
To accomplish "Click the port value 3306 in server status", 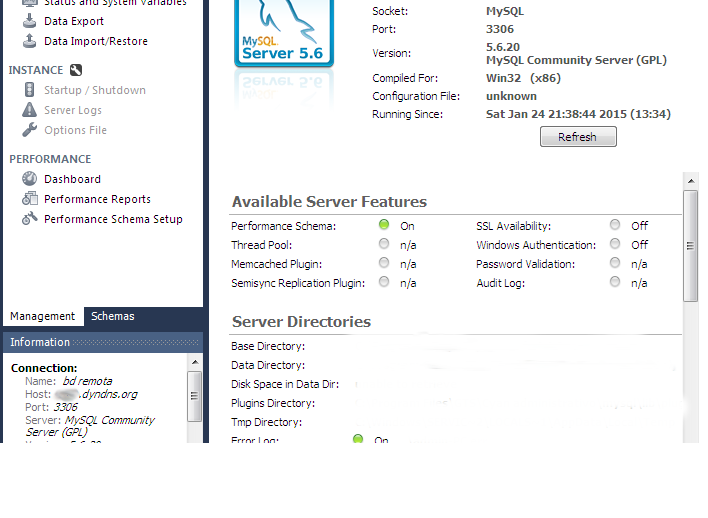I will (499, 29).
